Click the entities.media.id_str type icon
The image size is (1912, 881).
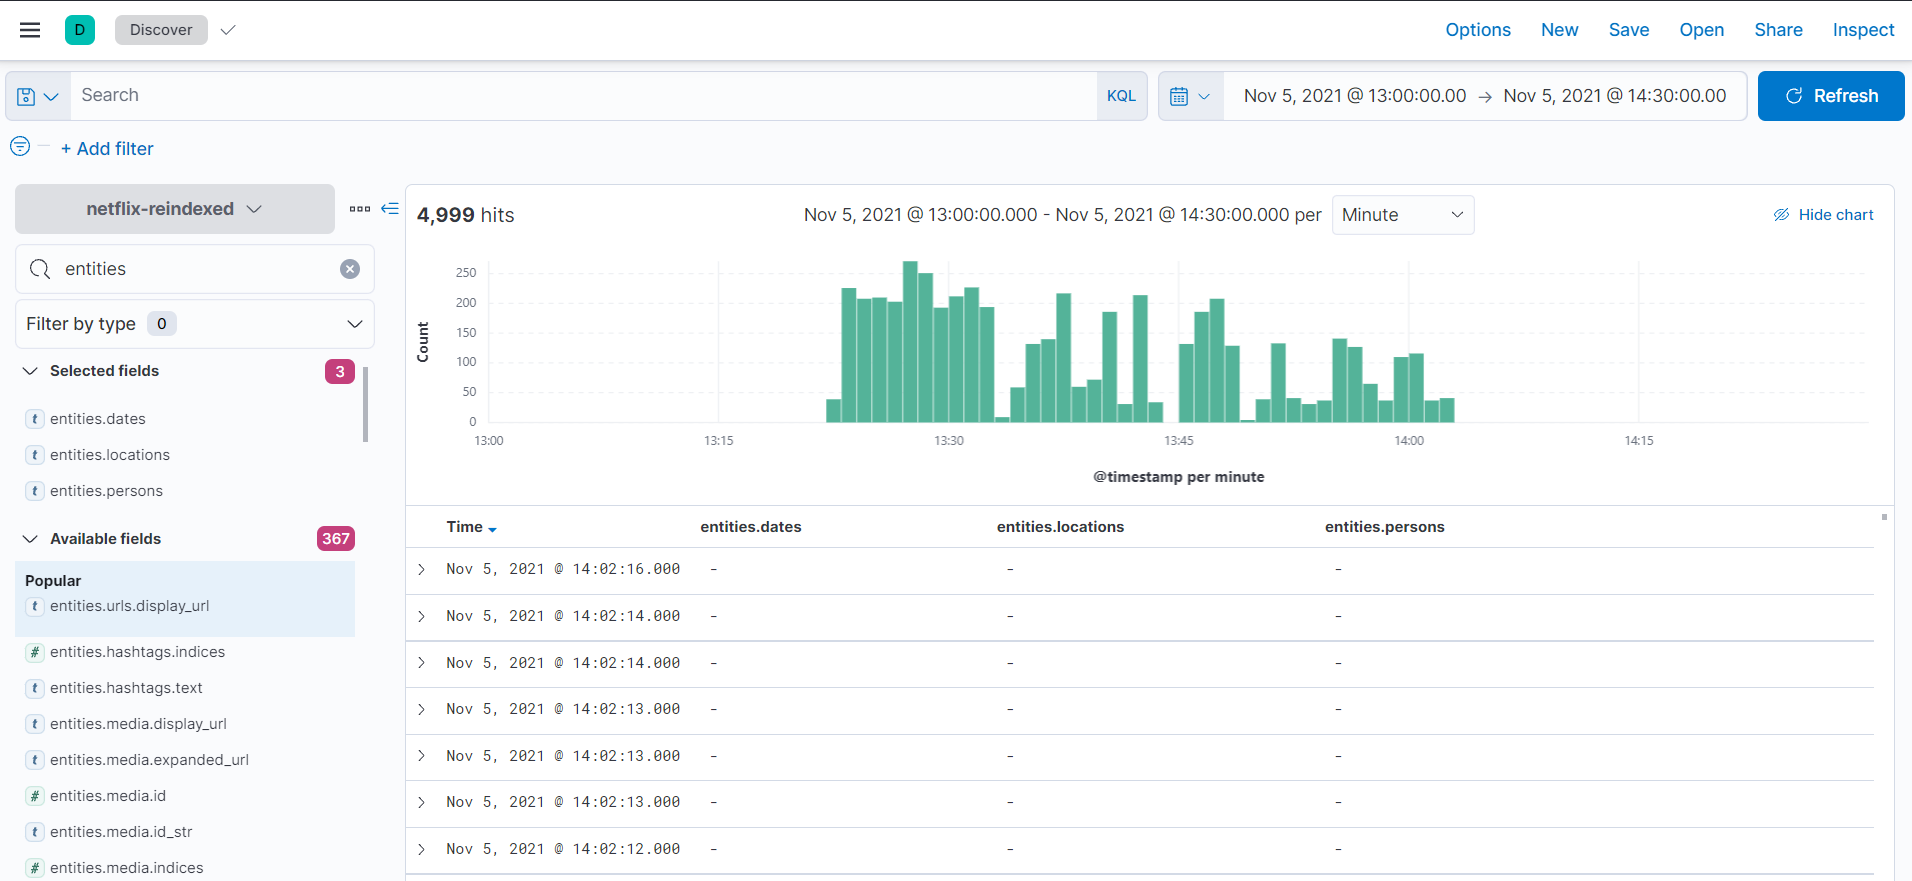35,832
